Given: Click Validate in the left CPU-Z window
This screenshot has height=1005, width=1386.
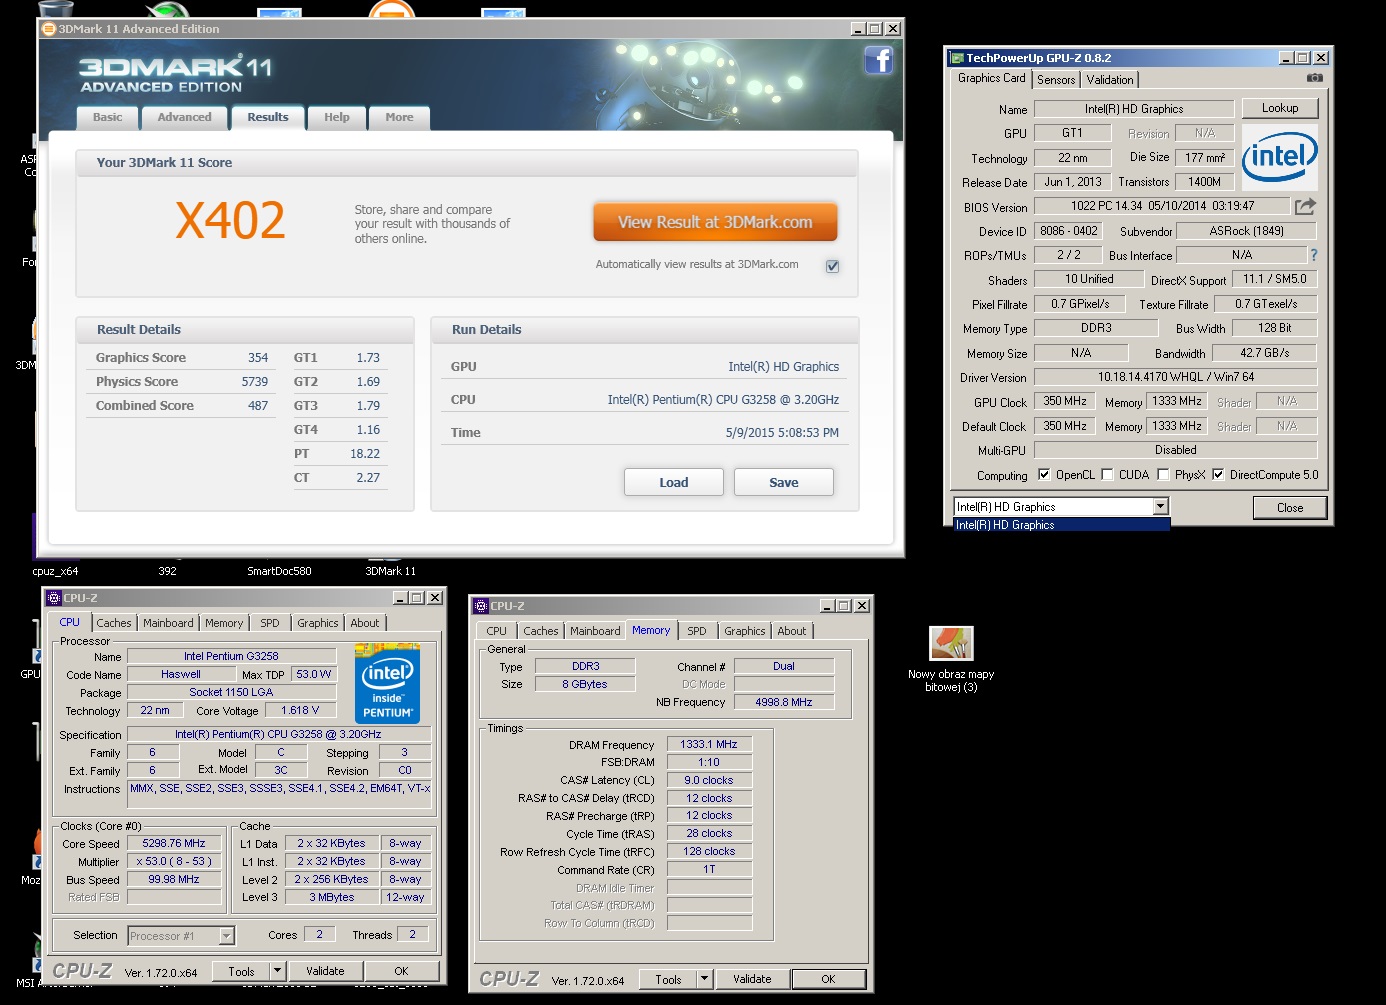Looking at the screenshot, I should [x=325, y=971].
